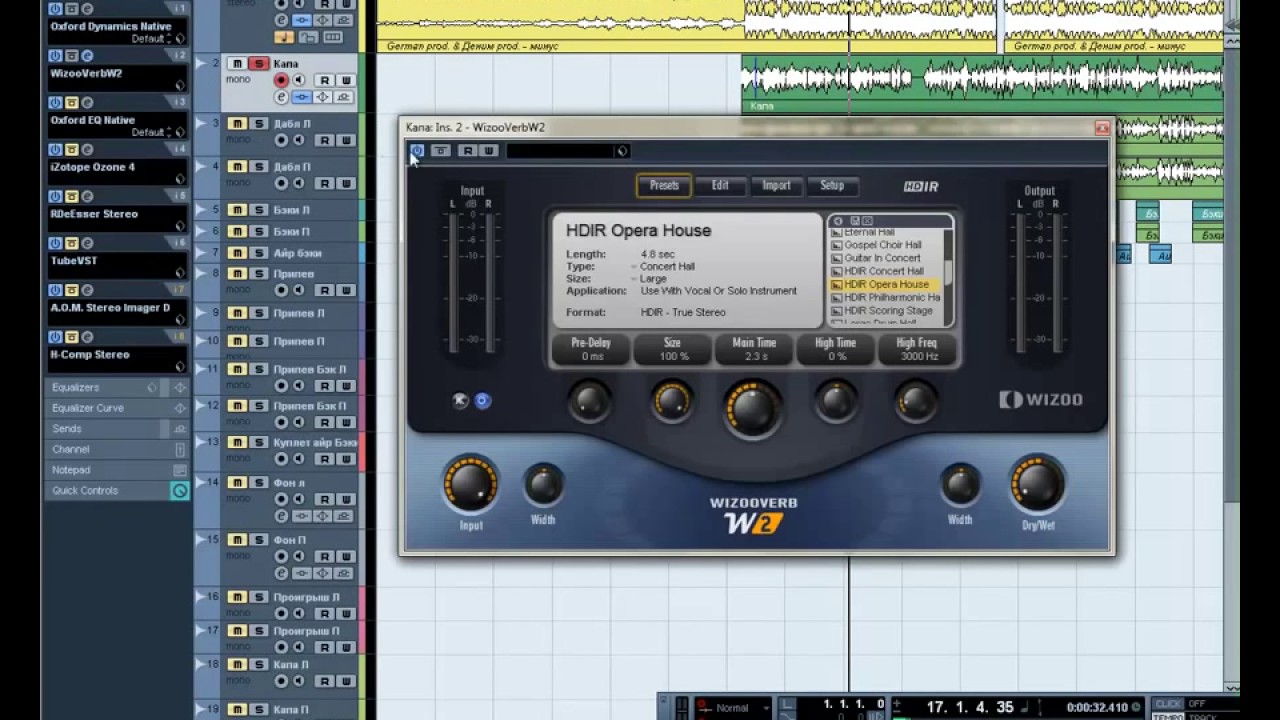The image size is (1280, 720).
Task: Click the Main Time knob
Action: 753,407
